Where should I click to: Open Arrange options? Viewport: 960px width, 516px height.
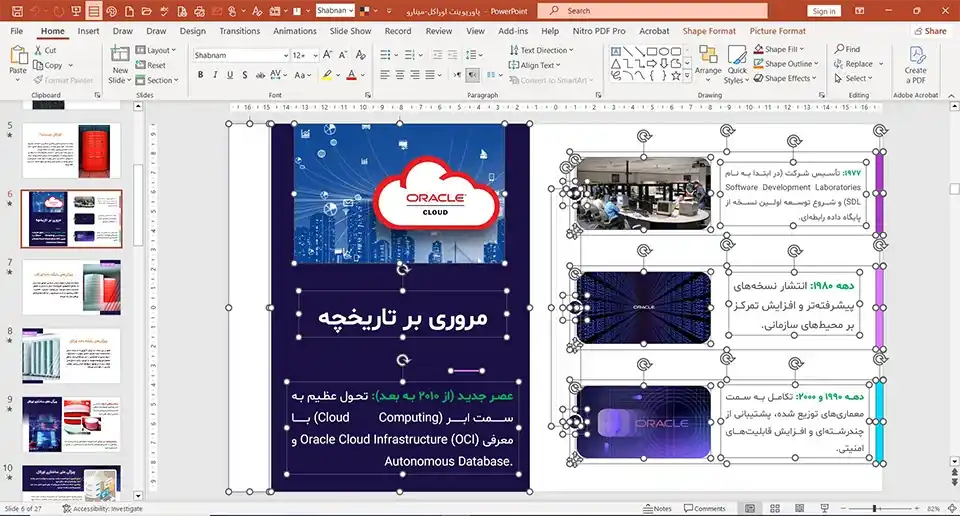708,64
